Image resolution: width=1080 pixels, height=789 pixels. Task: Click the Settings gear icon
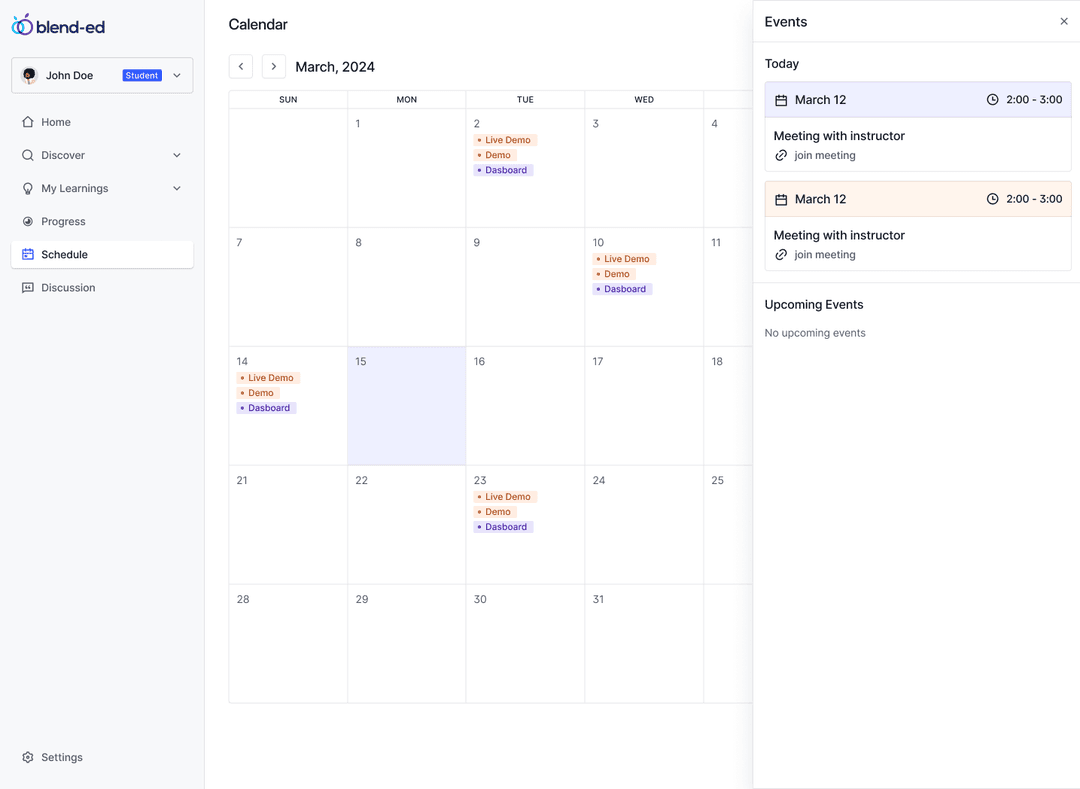point(28,757)
